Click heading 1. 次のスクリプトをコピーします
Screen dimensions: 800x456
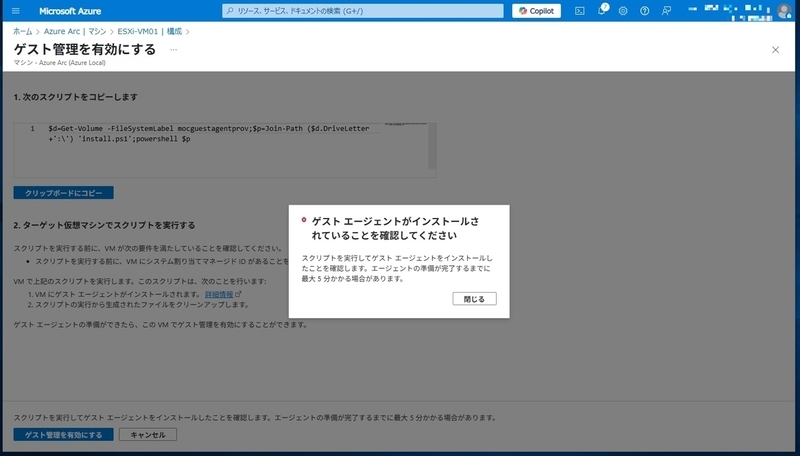[x=76, y=97]
